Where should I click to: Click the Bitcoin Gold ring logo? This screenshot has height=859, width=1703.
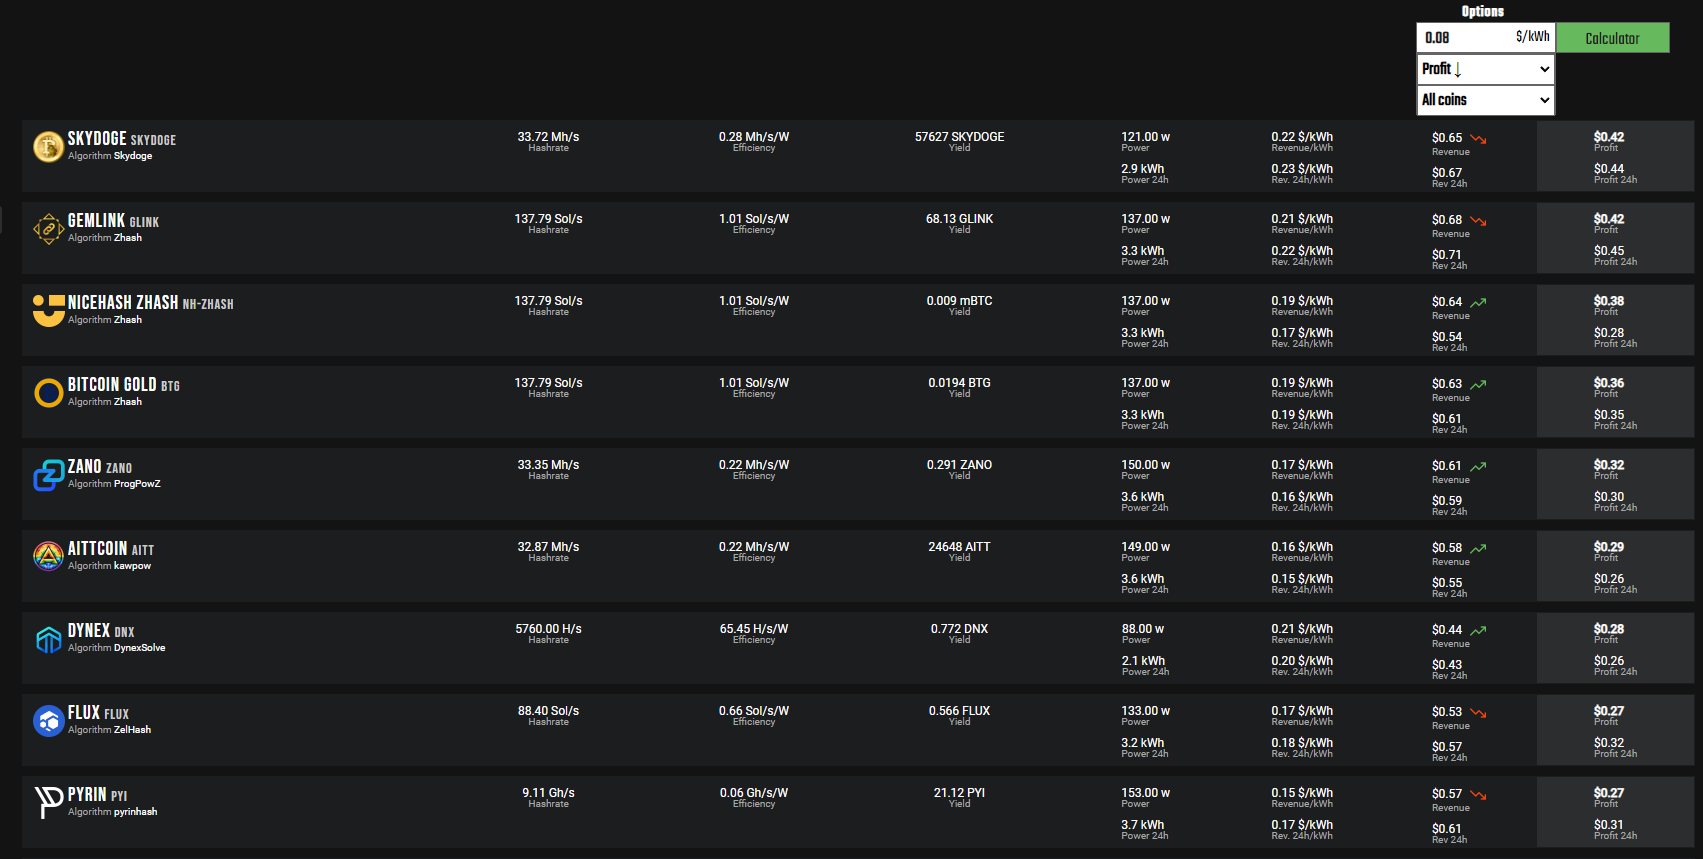click(48, 393)
